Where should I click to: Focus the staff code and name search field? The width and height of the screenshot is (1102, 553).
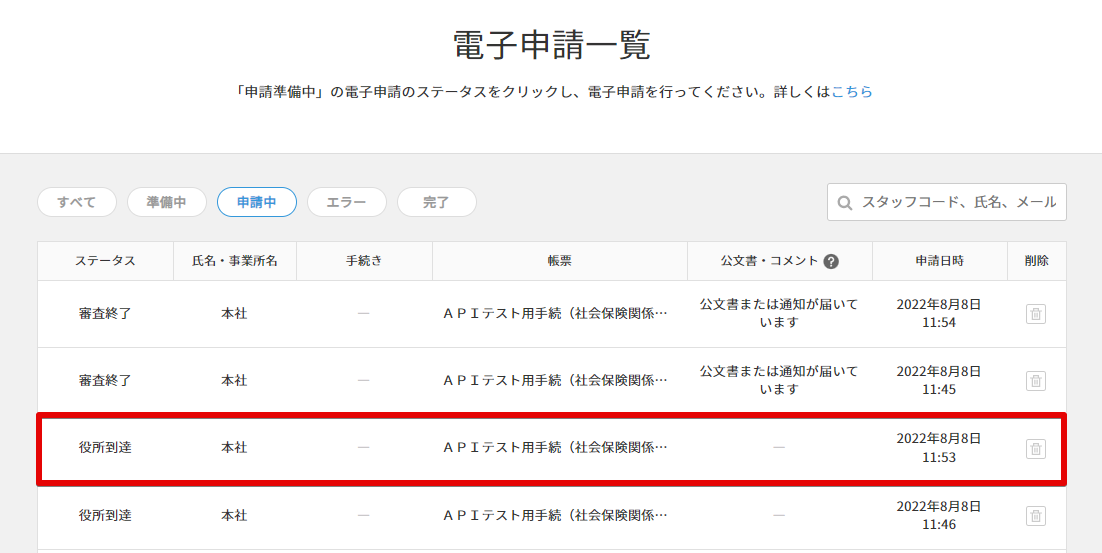(x=958, y=202)
